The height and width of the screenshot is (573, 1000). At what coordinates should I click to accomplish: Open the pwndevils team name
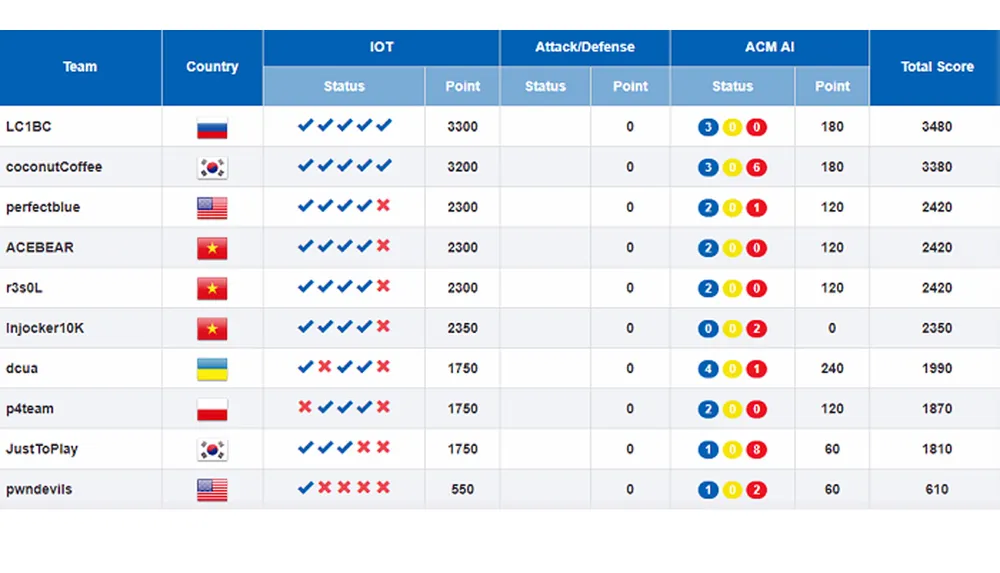click(39, 490)
